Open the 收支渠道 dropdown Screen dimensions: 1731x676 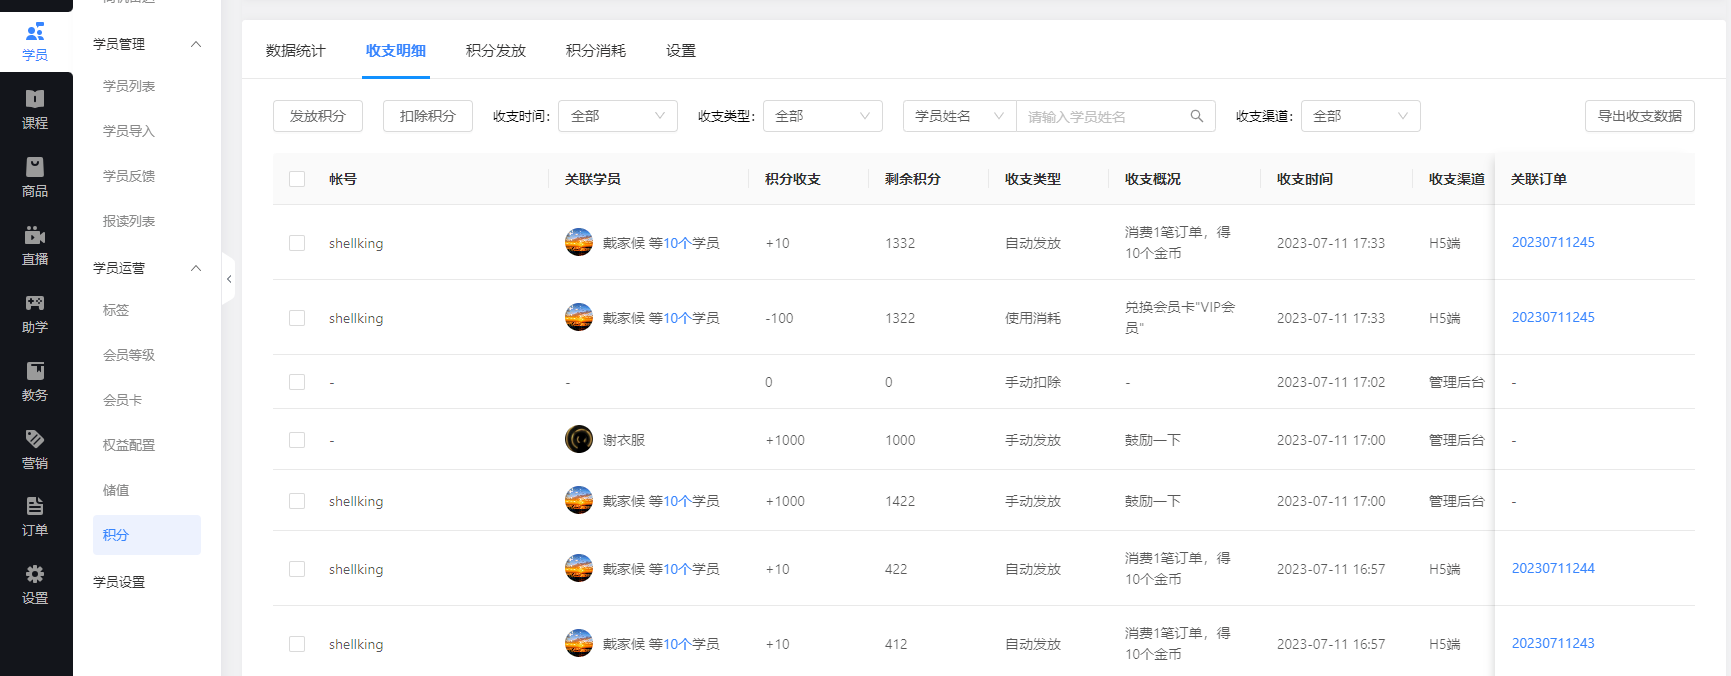click(x=1361, y=116)
